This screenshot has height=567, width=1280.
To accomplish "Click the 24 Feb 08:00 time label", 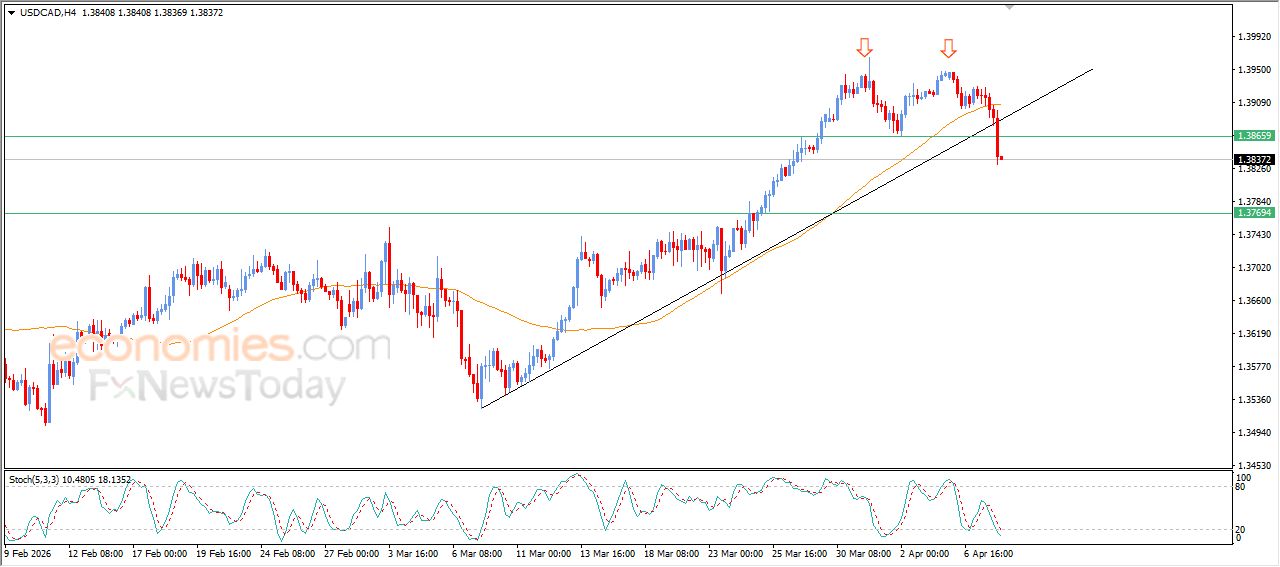I will (287, 552).
